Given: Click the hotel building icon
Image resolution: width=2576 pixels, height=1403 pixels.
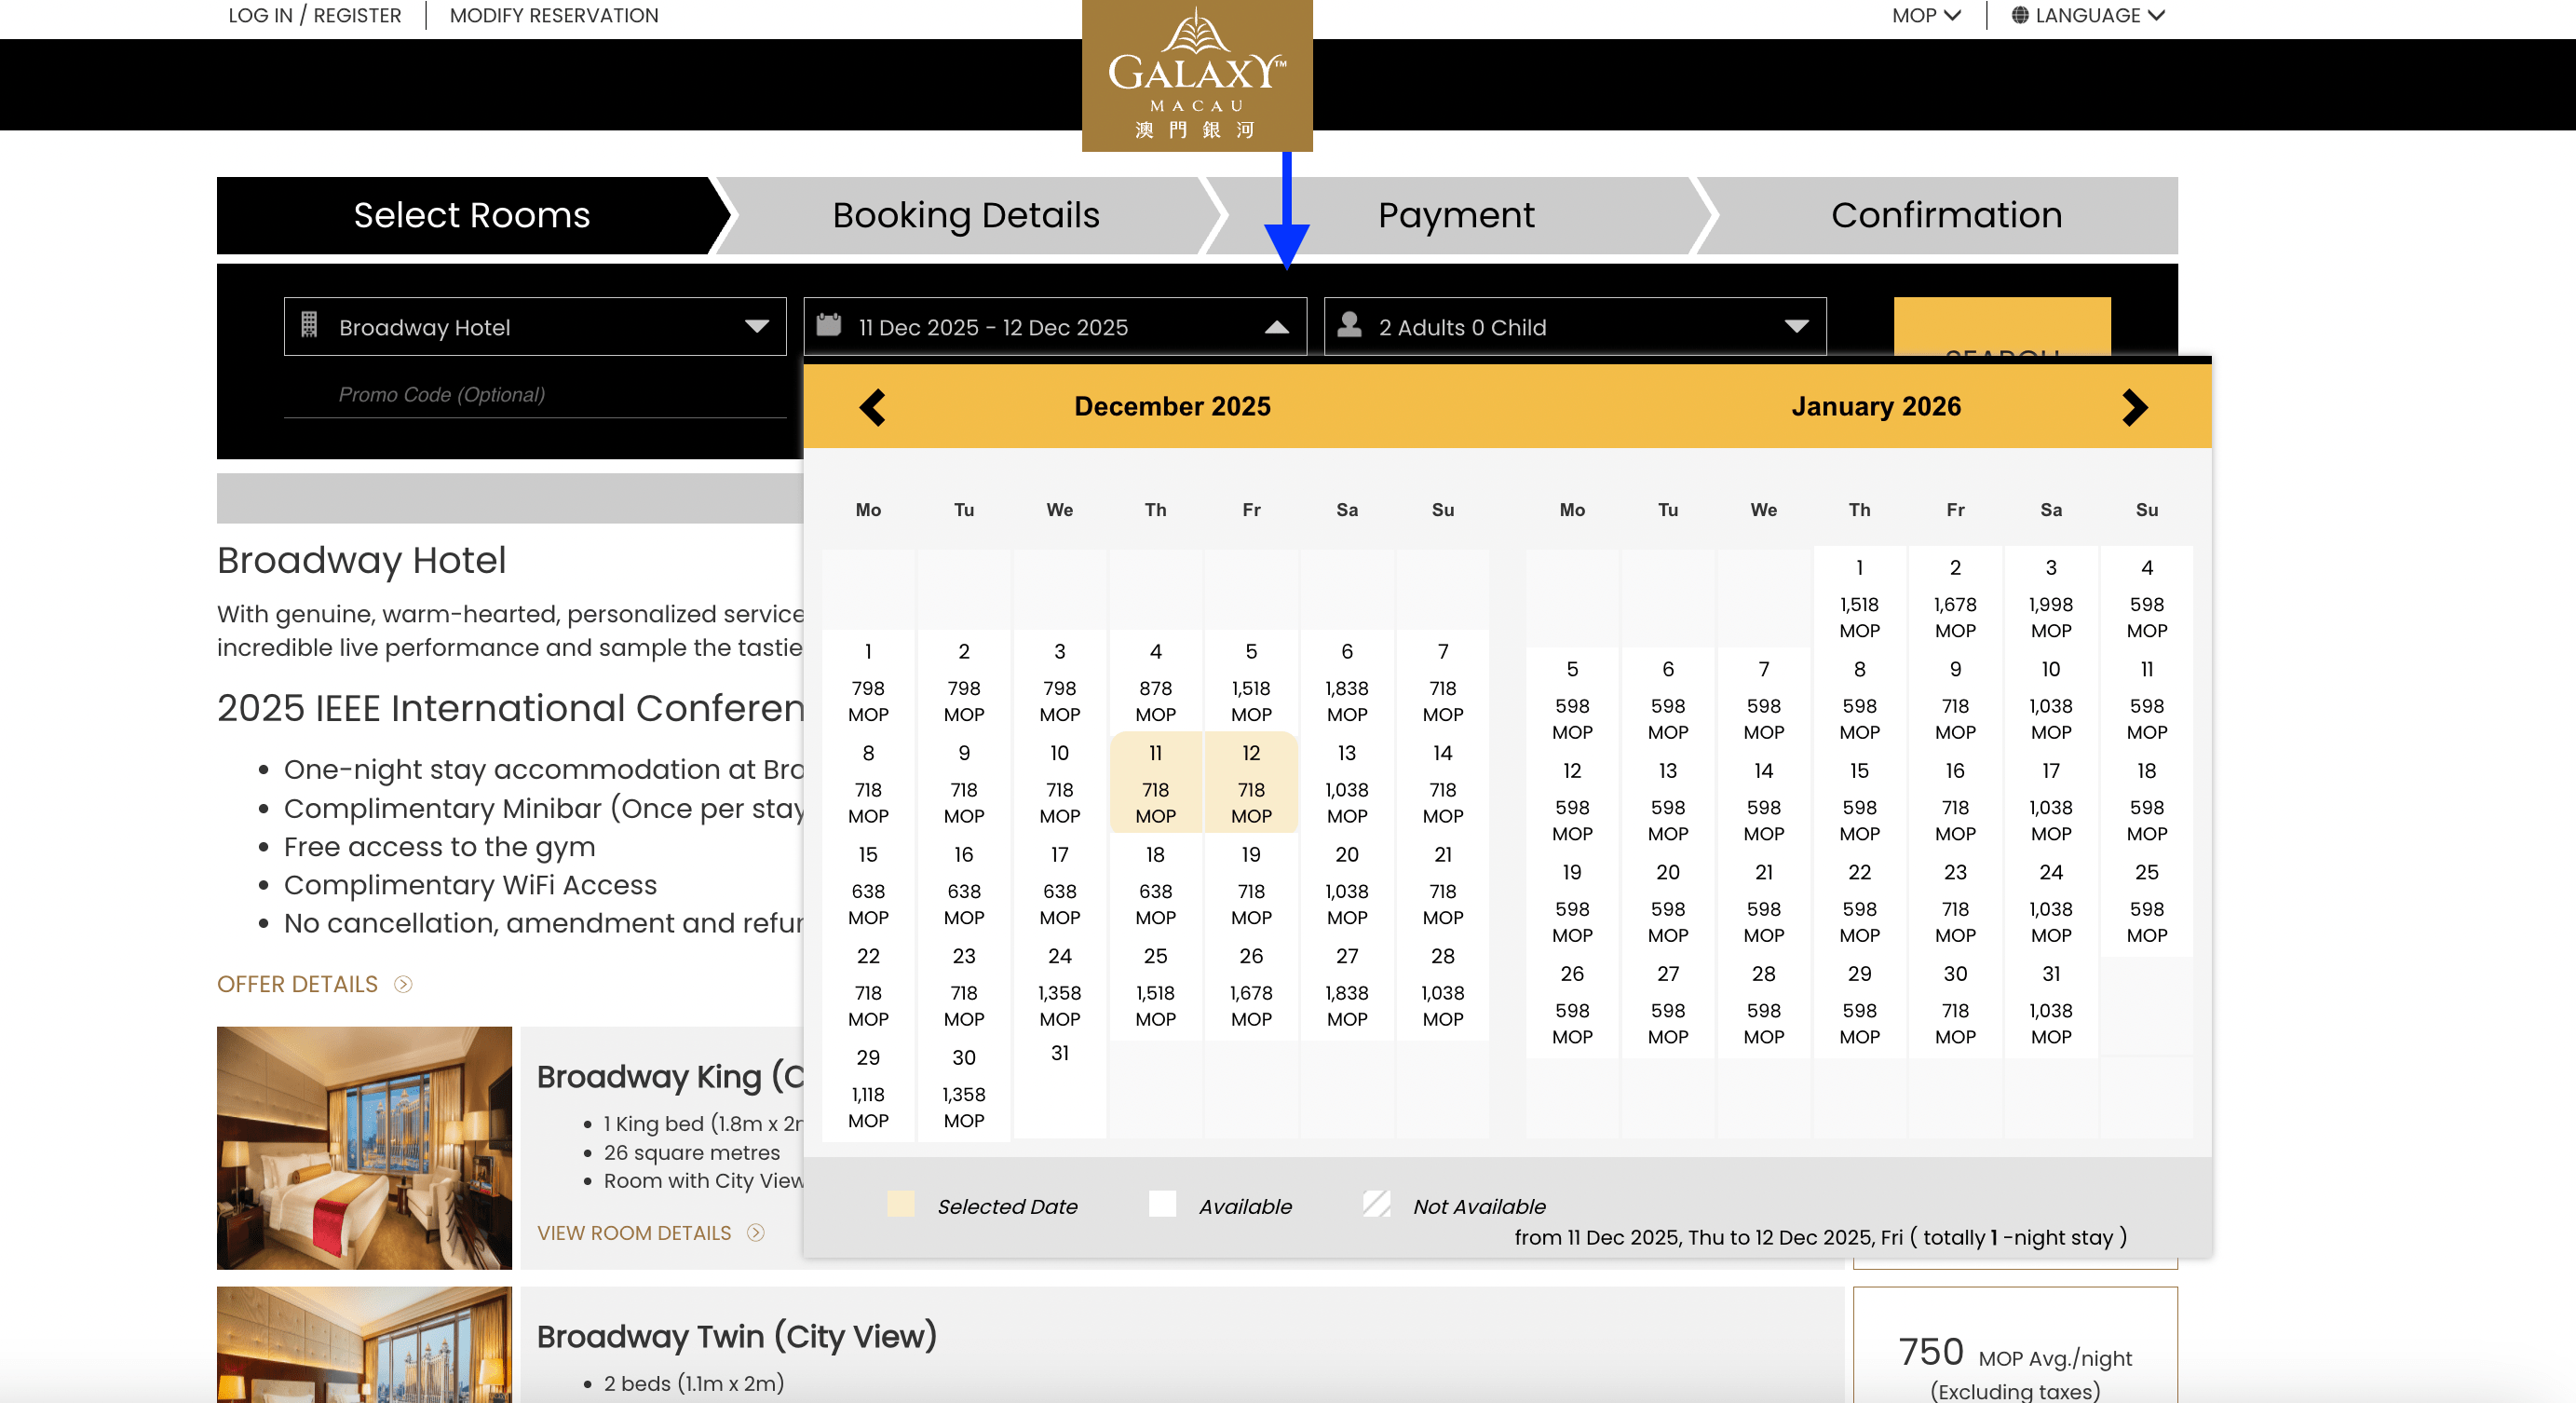Looking at the screenshot, I should pyautogui.click(x=309, y=324).
